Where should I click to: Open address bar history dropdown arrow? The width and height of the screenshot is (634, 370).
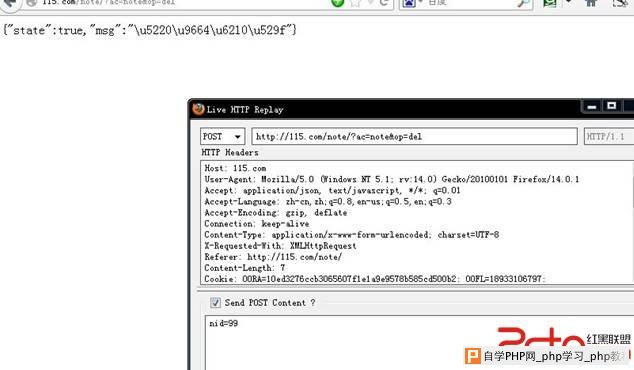pyautogui.click(x=371, y=2)
